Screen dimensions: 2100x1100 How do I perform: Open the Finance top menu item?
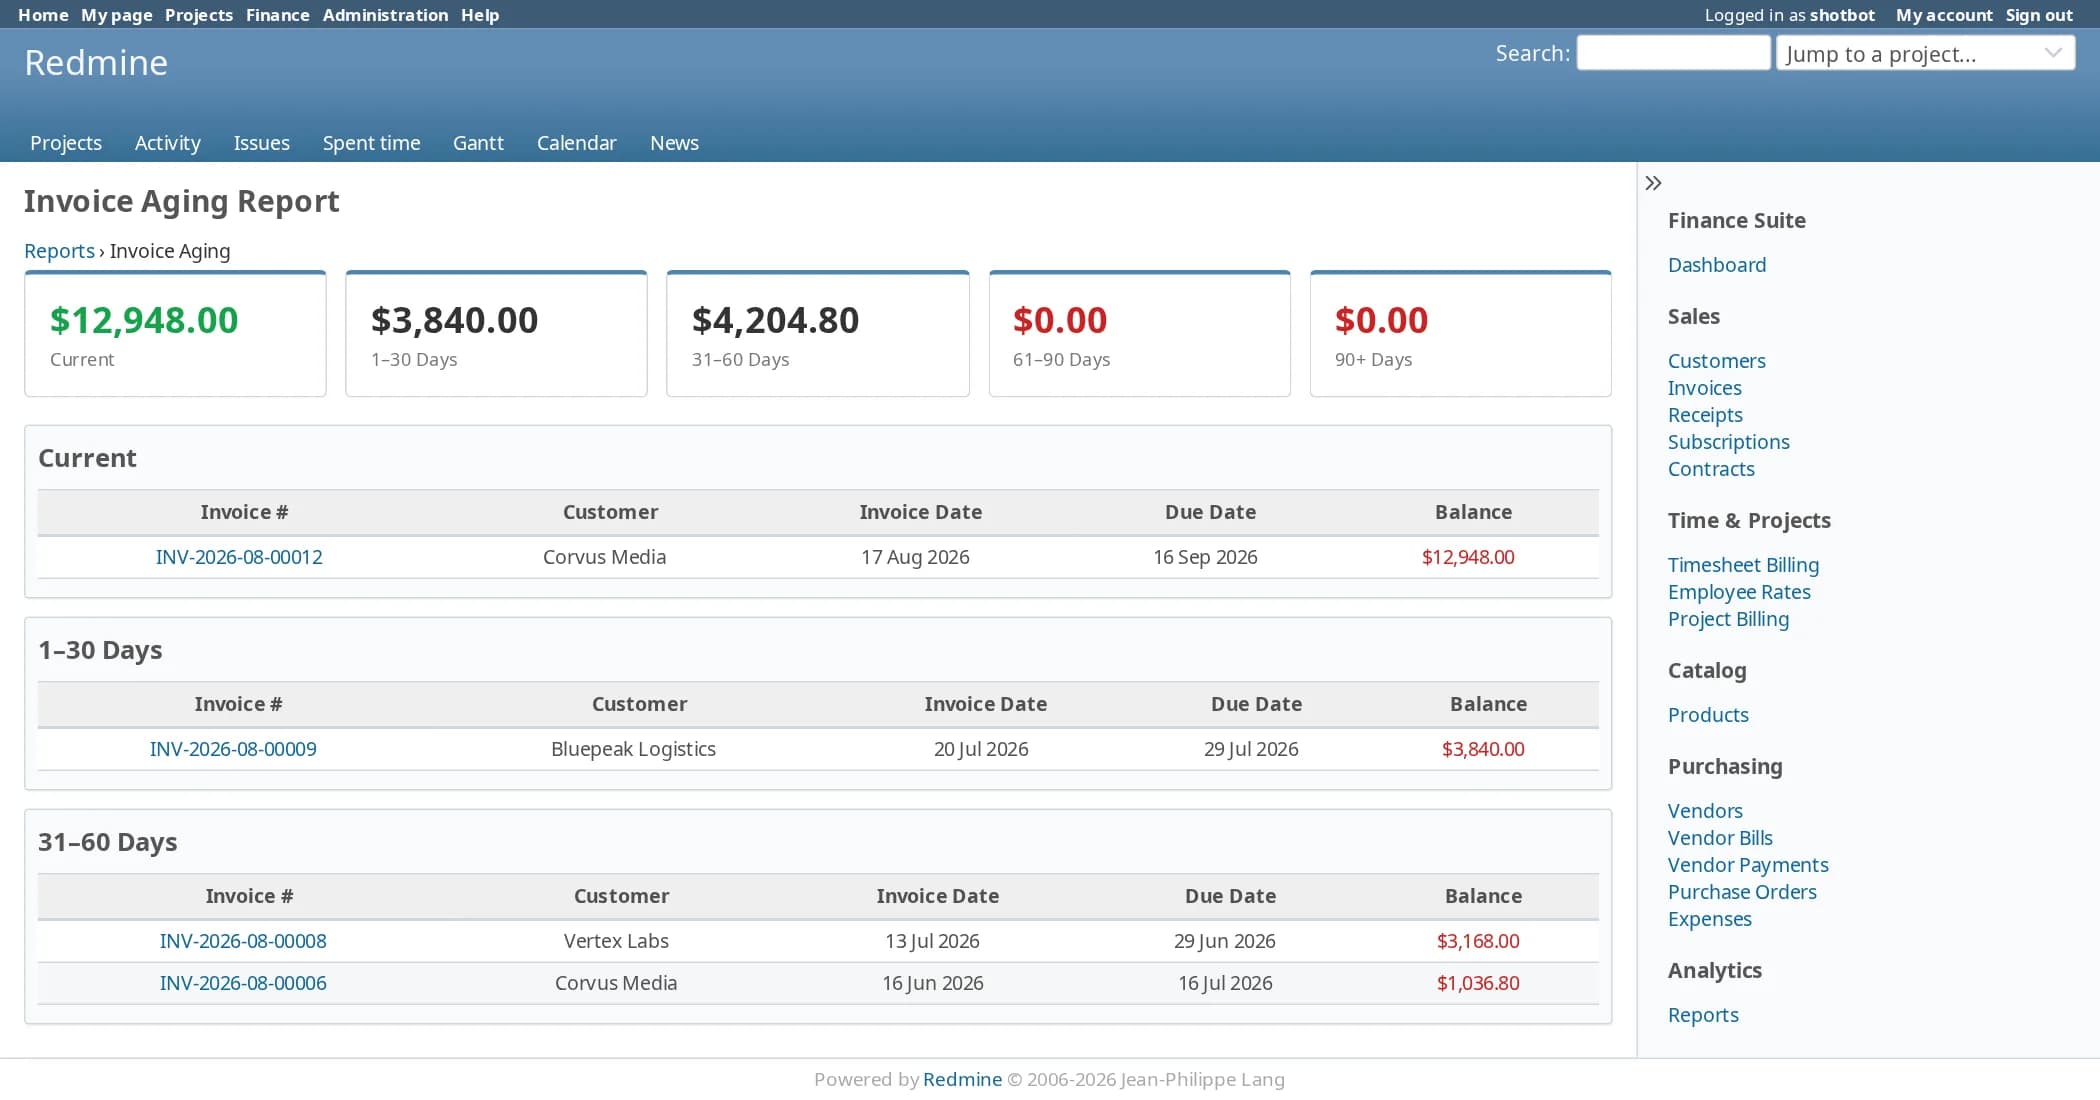277,15
